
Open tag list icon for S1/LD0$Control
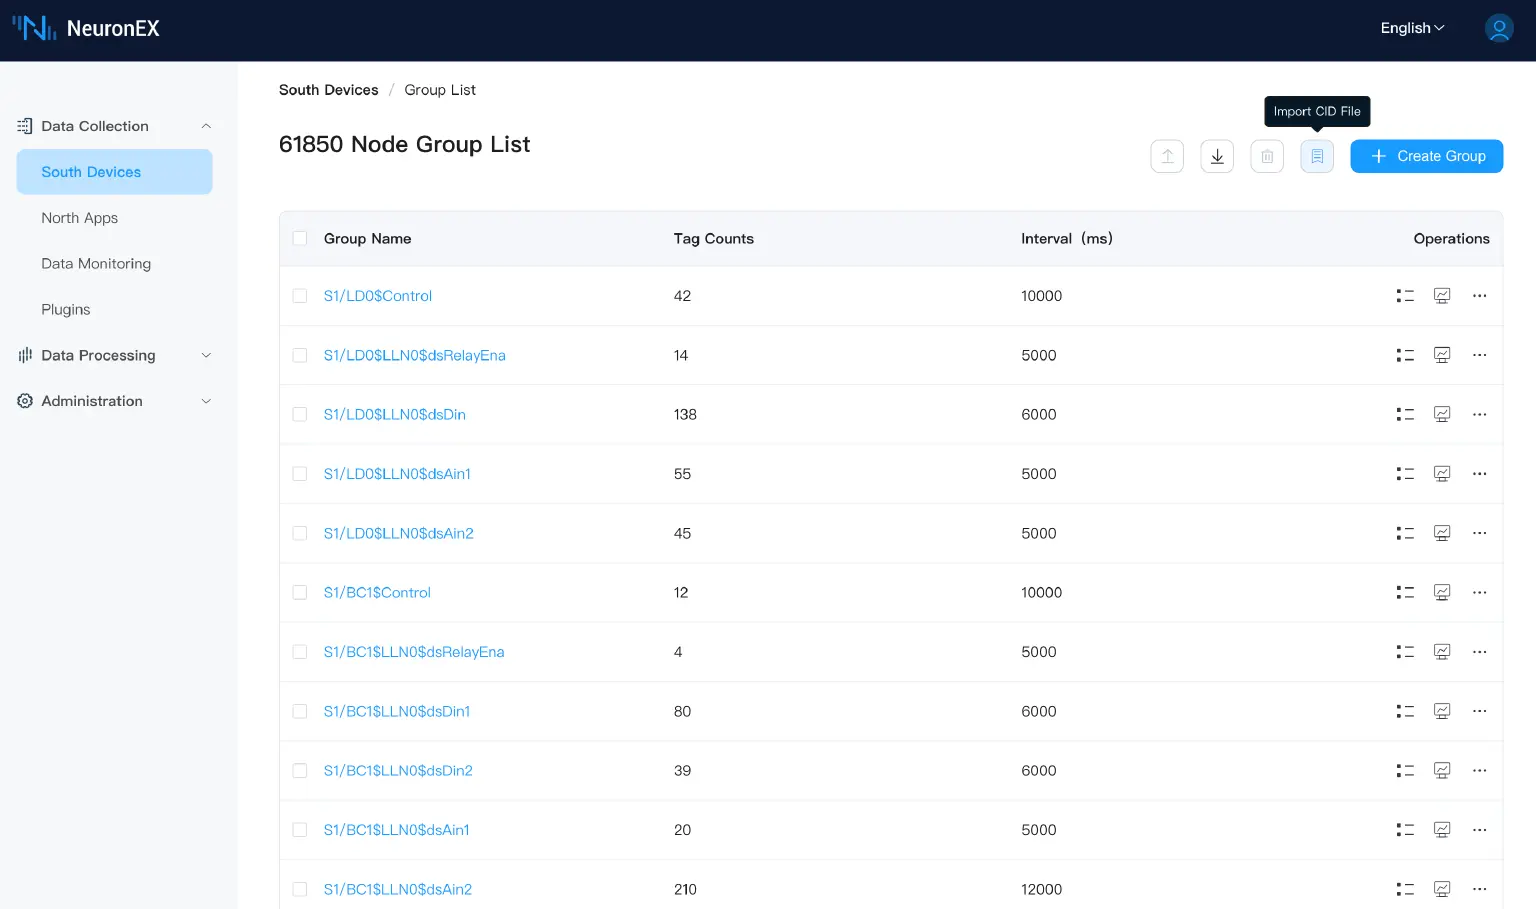[1405, 296]
